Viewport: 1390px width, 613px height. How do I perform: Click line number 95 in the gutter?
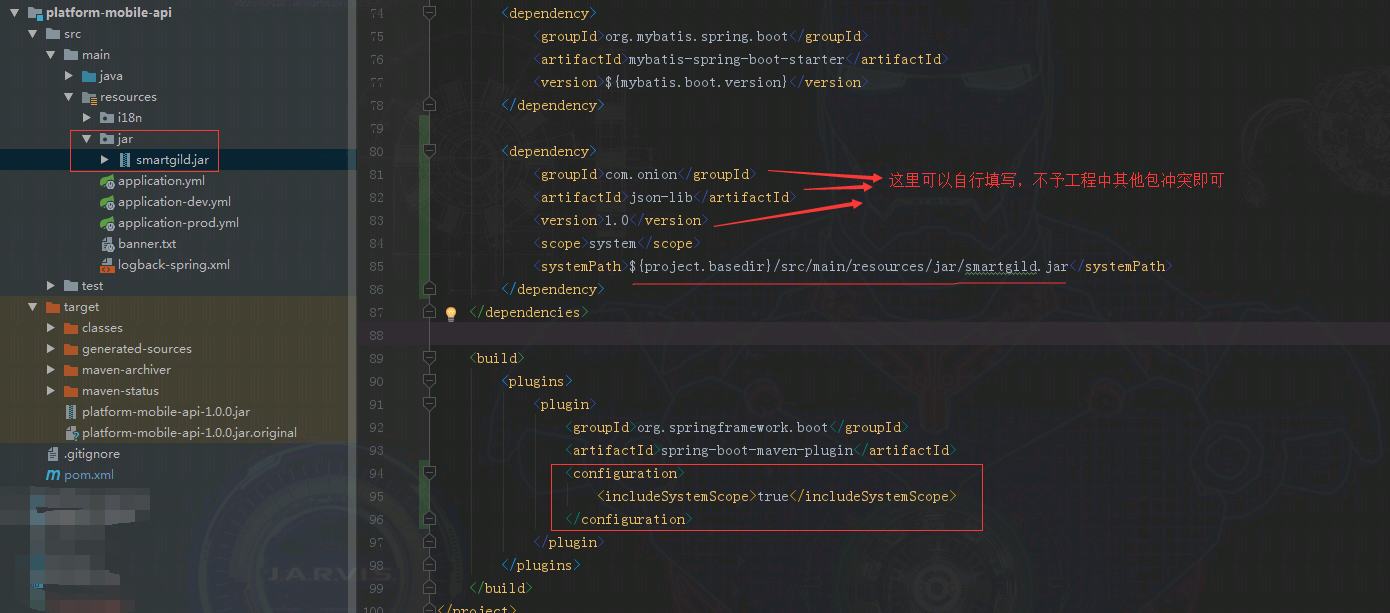pos(376,496)
